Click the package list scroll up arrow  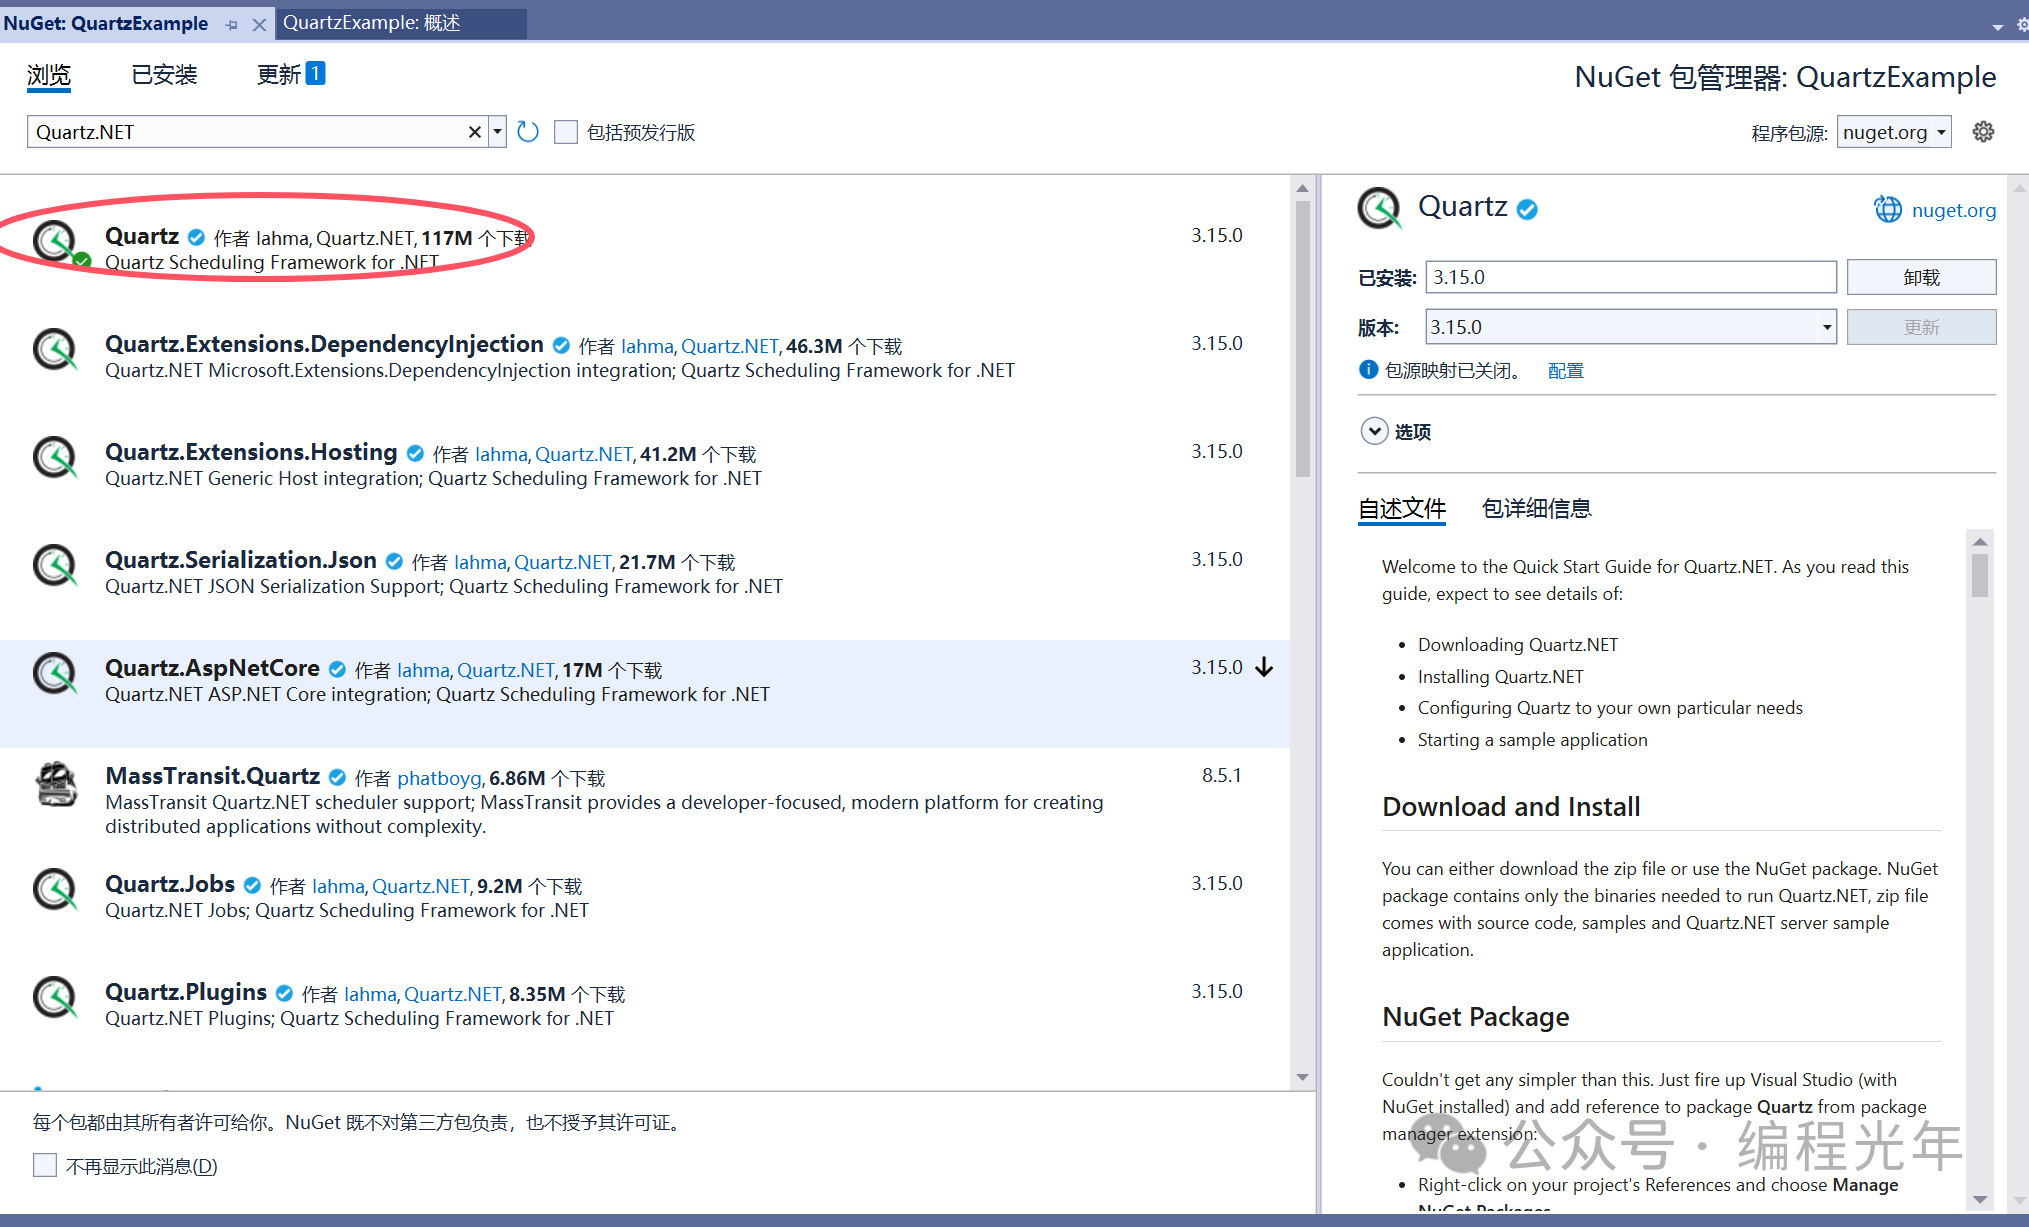pos(1302,188)
